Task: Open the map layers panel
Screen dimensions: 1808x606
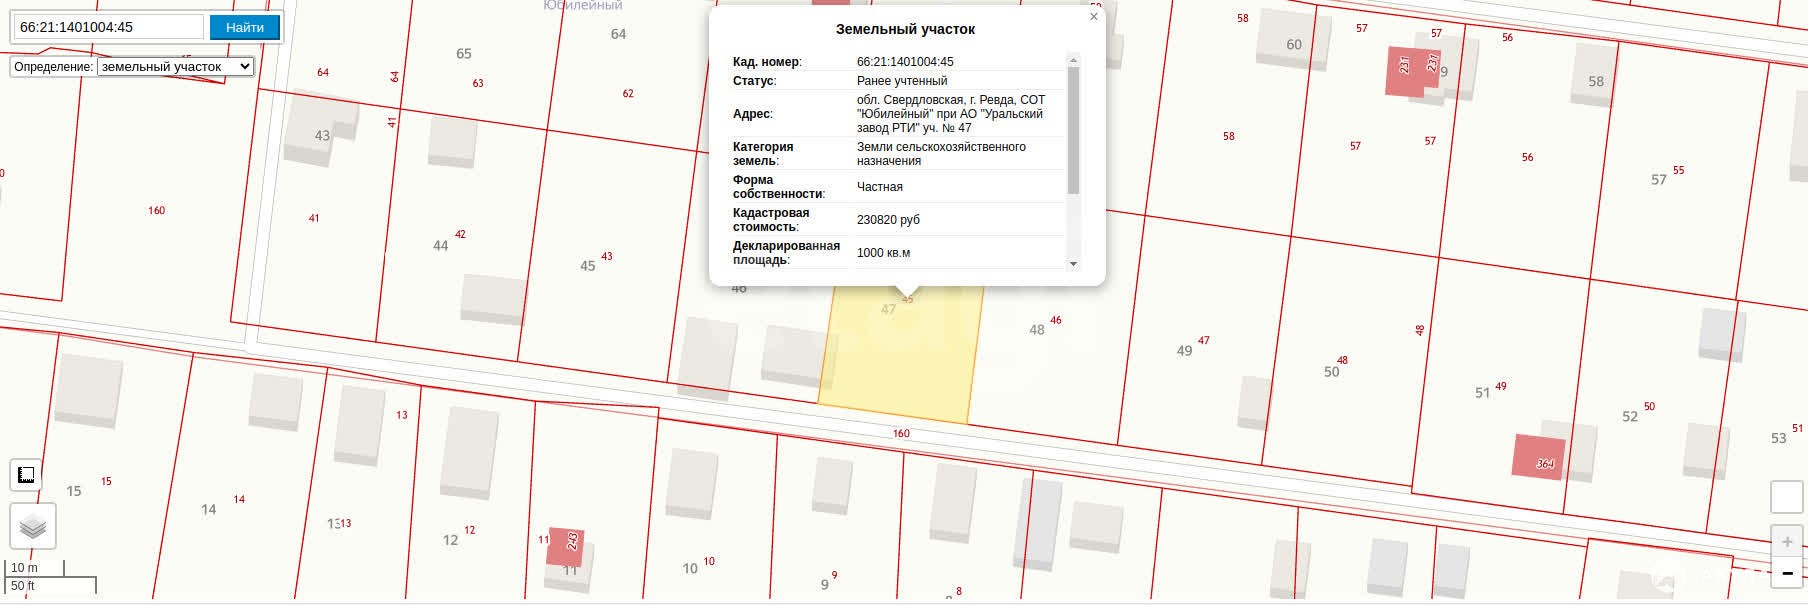Action: (33, 526)
